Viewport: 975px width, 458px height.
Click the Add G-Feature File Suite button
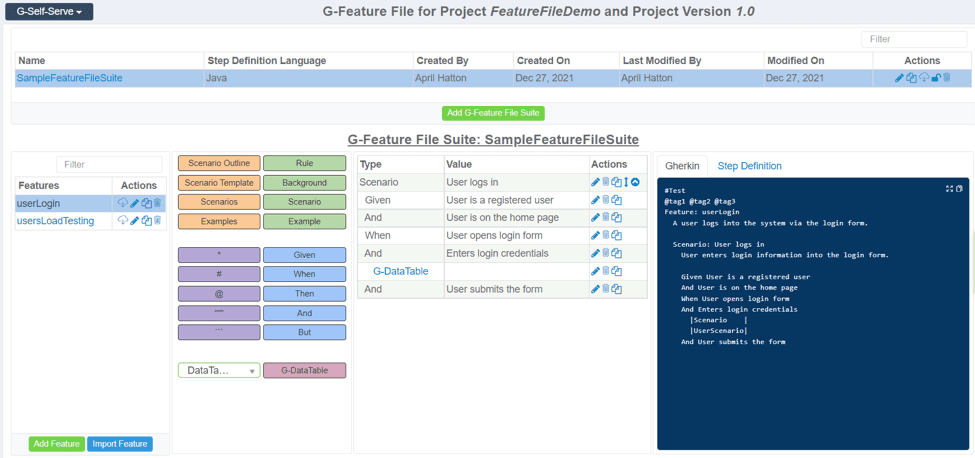pos(493,113)
